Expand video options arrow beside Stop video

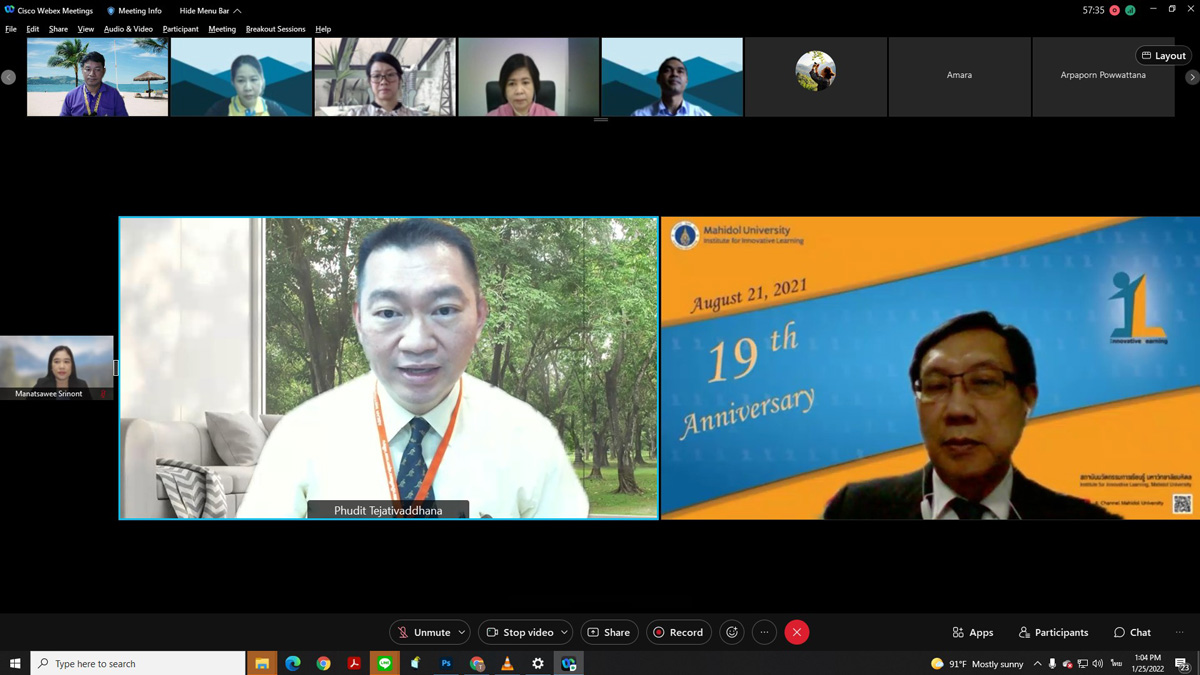pos(564,632)
